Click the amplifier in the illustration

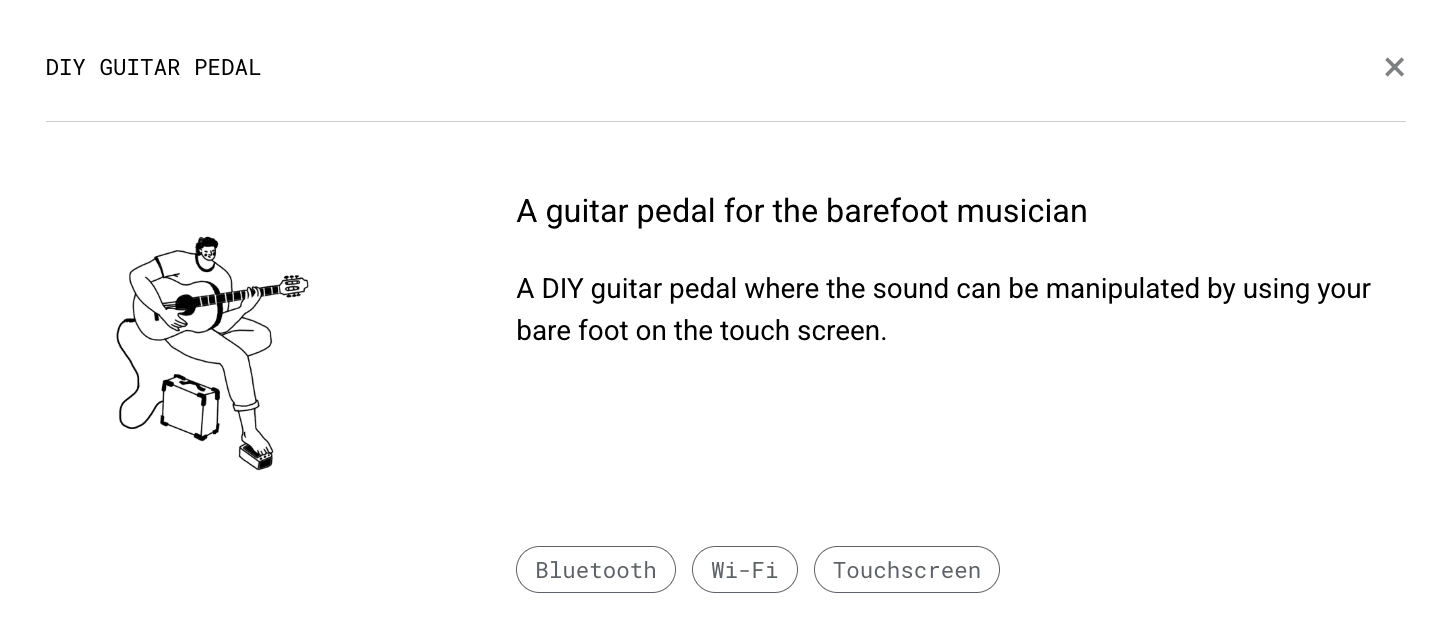click(x=190, y=408)
